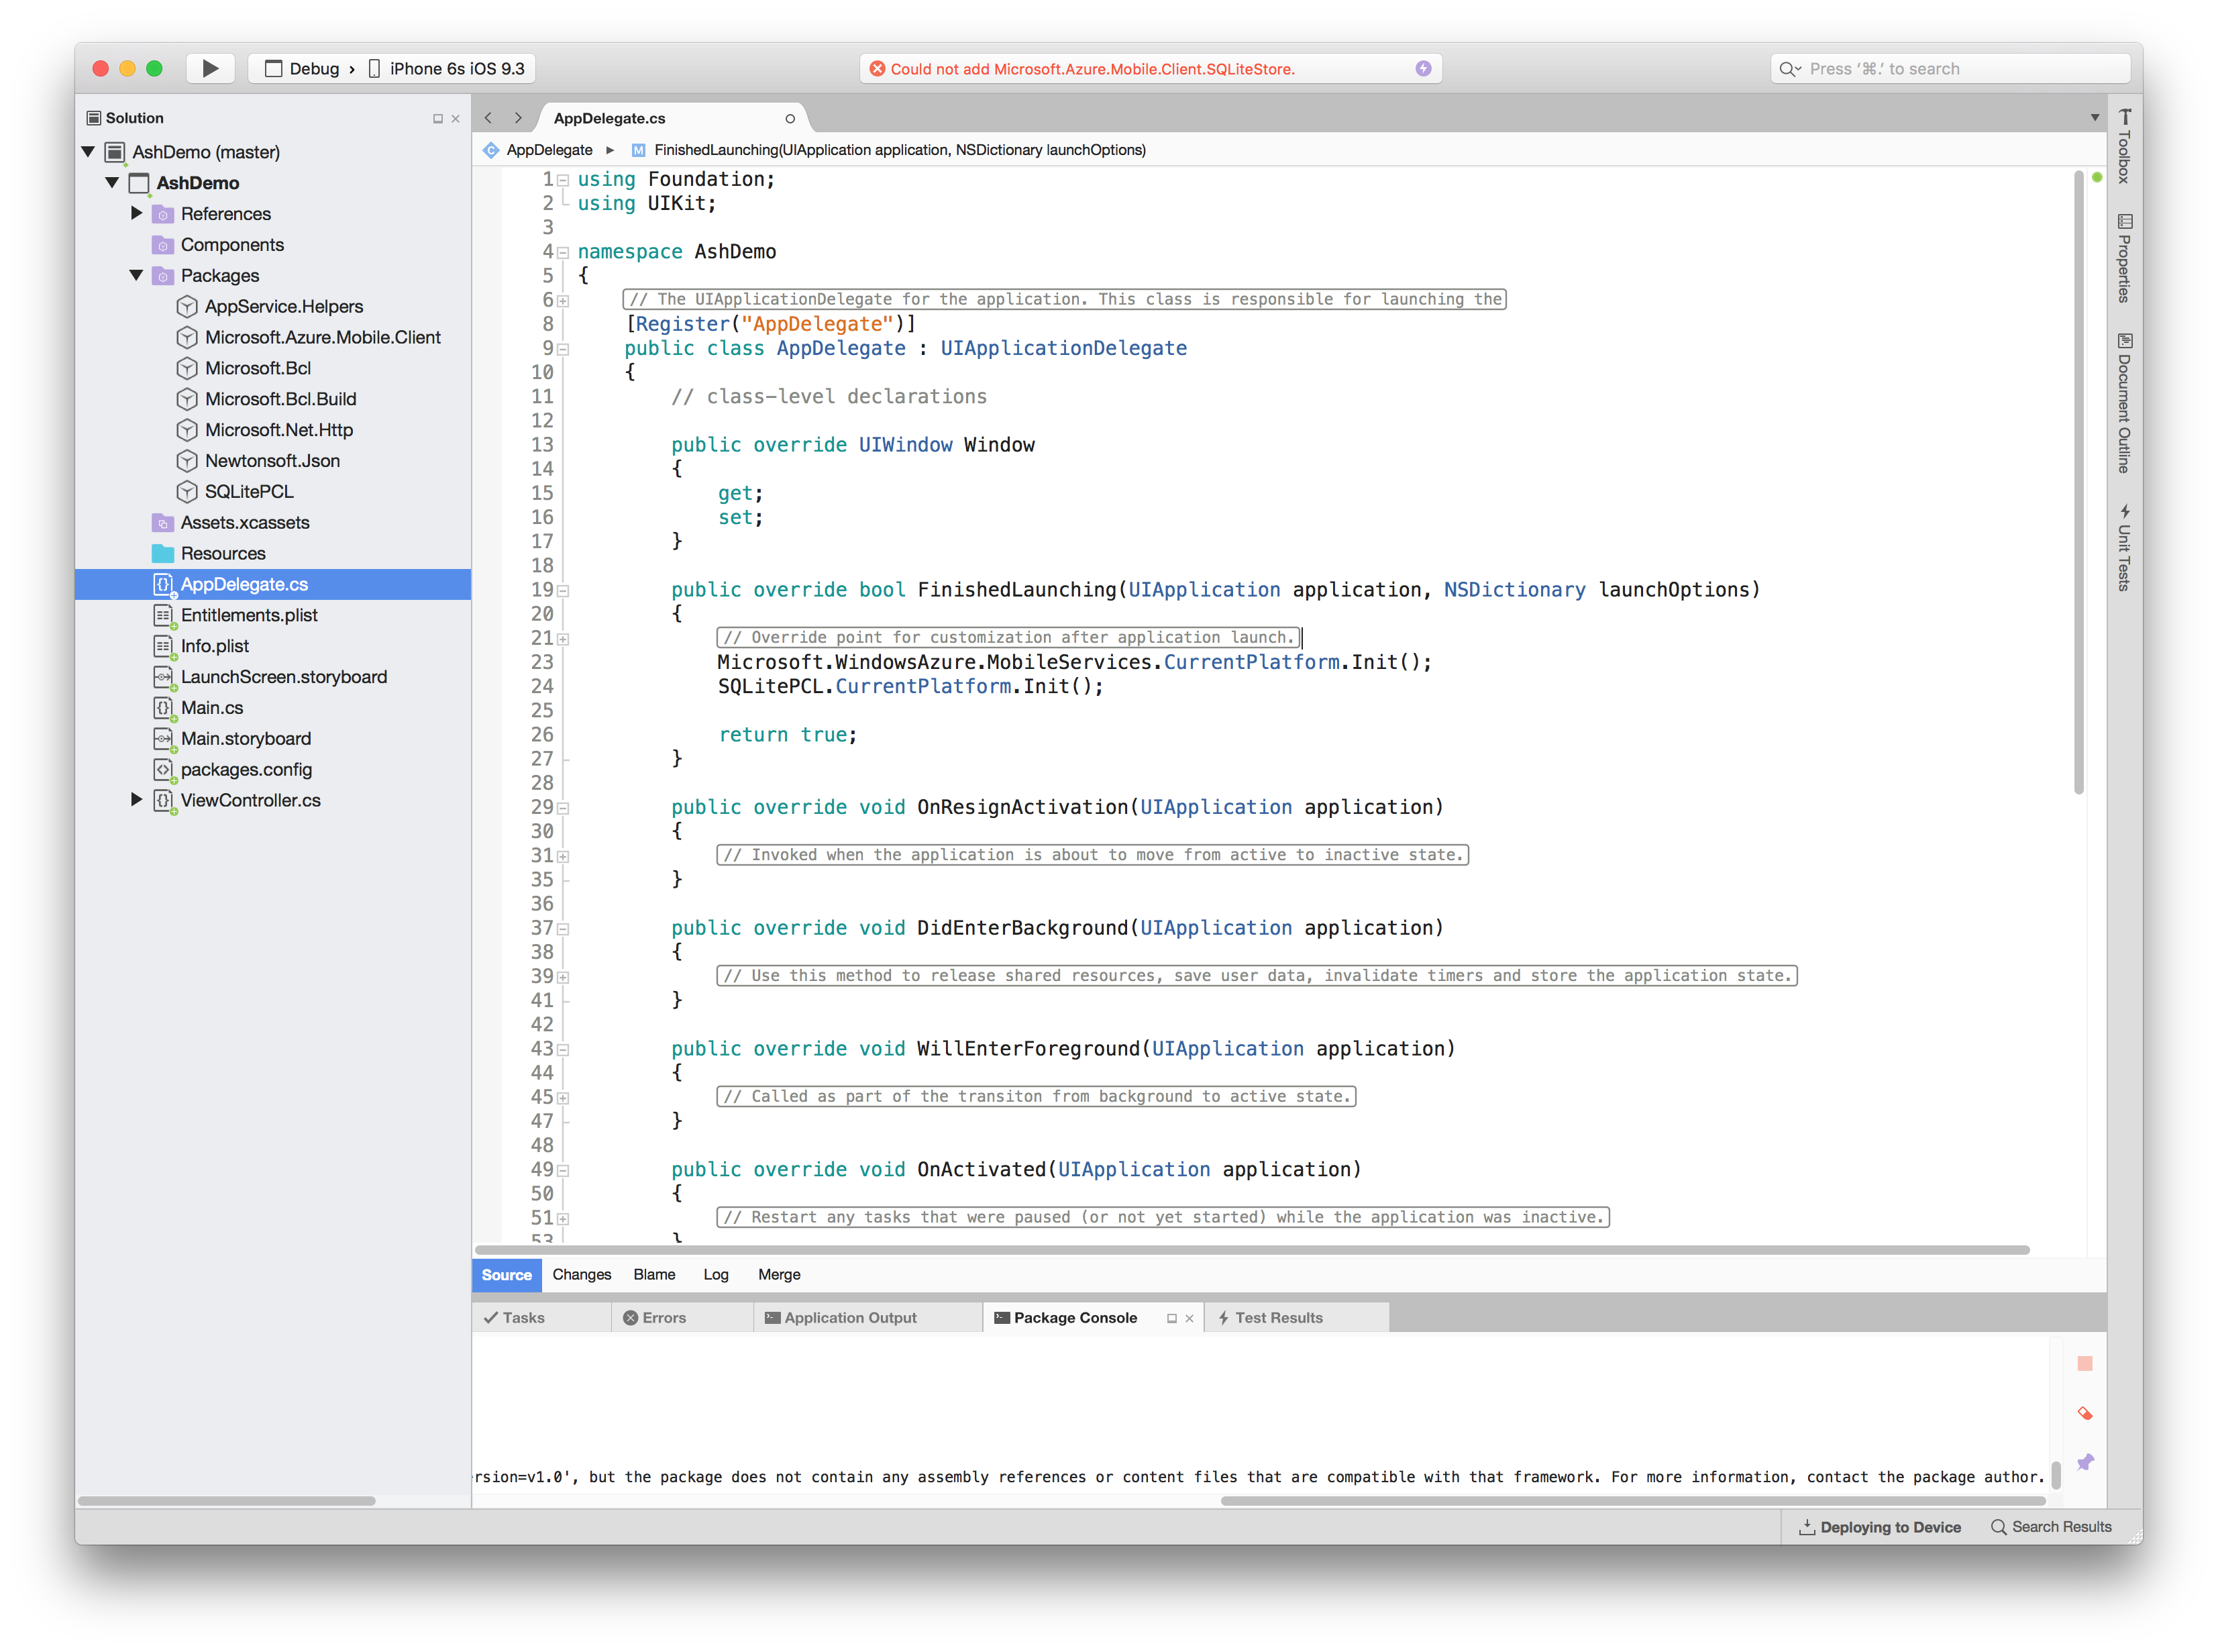
Task: Click the search icon in top right
Action: tap(1795, 69)
